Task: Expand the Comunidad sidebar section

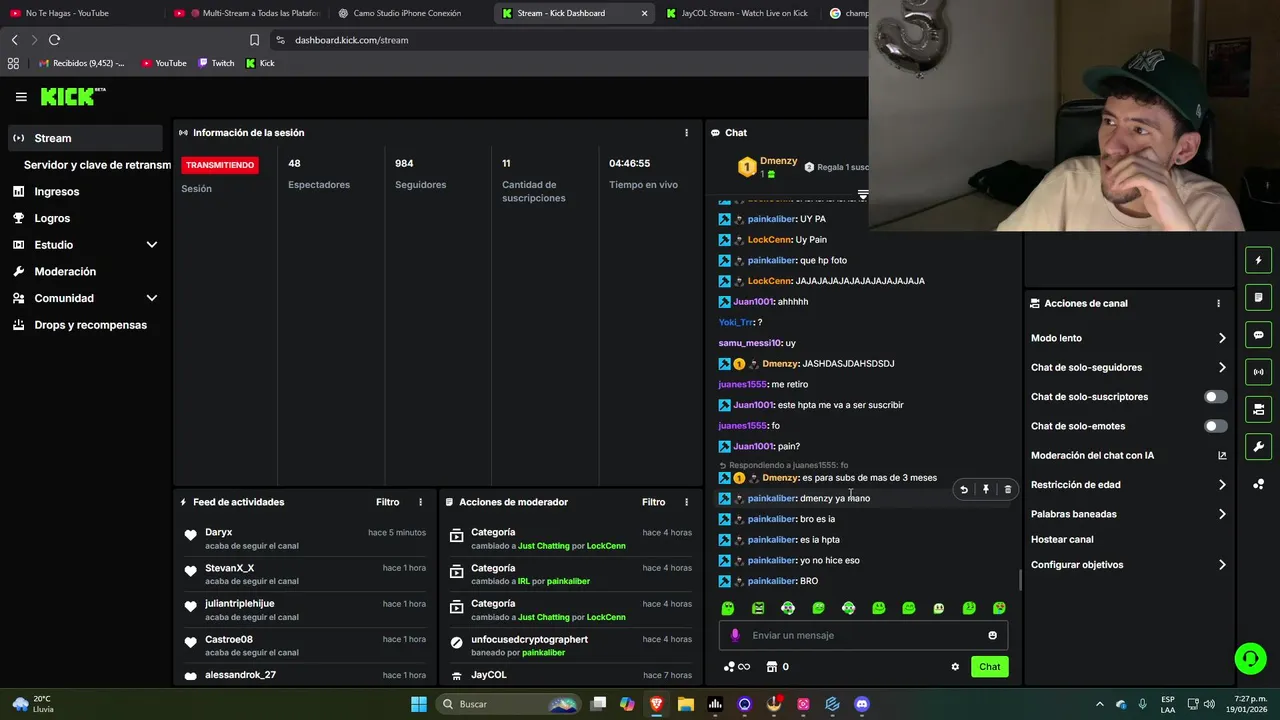Action: point(152,298)
